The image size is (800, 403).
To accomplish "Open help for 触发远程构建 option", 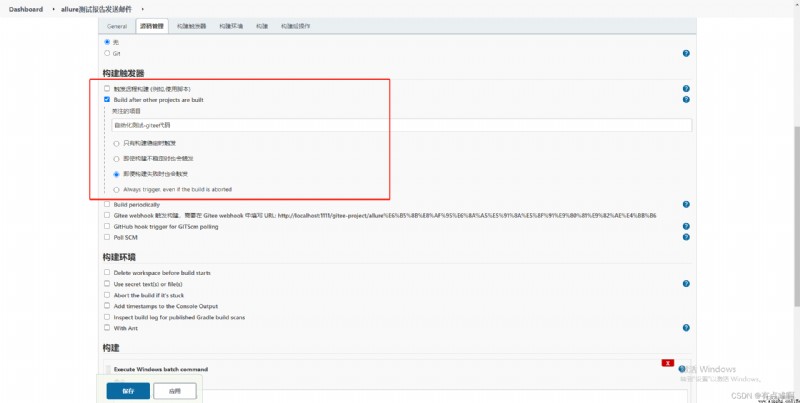I will pos(686,88).
